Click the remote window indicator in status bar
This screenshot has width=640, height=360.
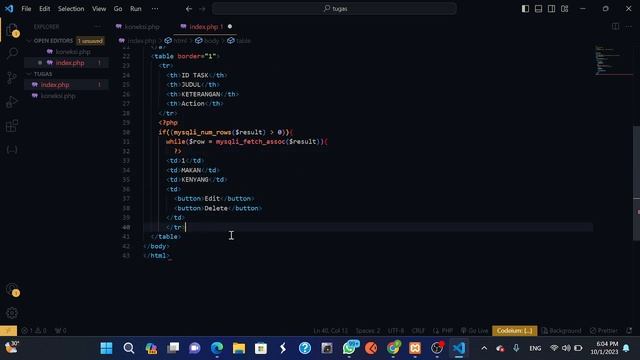8,331
